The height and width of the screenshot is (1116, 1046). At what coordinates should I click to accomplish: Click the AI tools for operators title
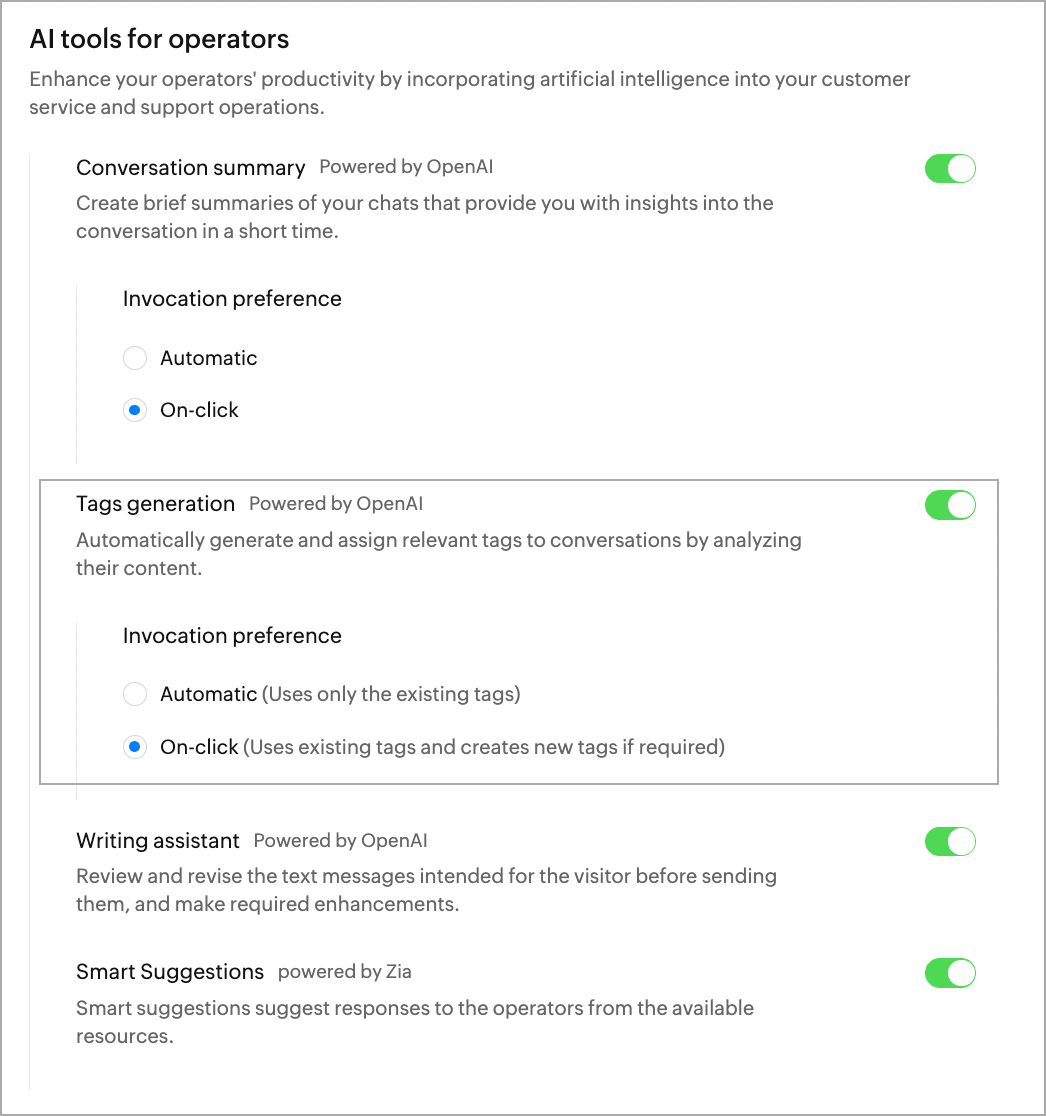tap(159, 39)
